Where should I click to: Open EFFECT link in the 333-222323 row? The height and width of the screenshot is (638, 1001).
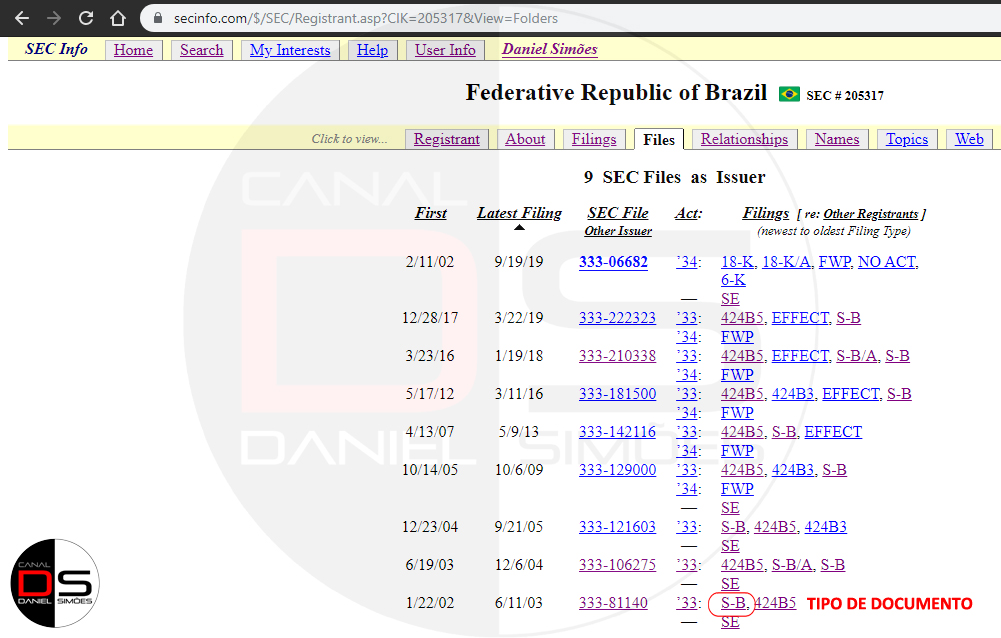801,318
